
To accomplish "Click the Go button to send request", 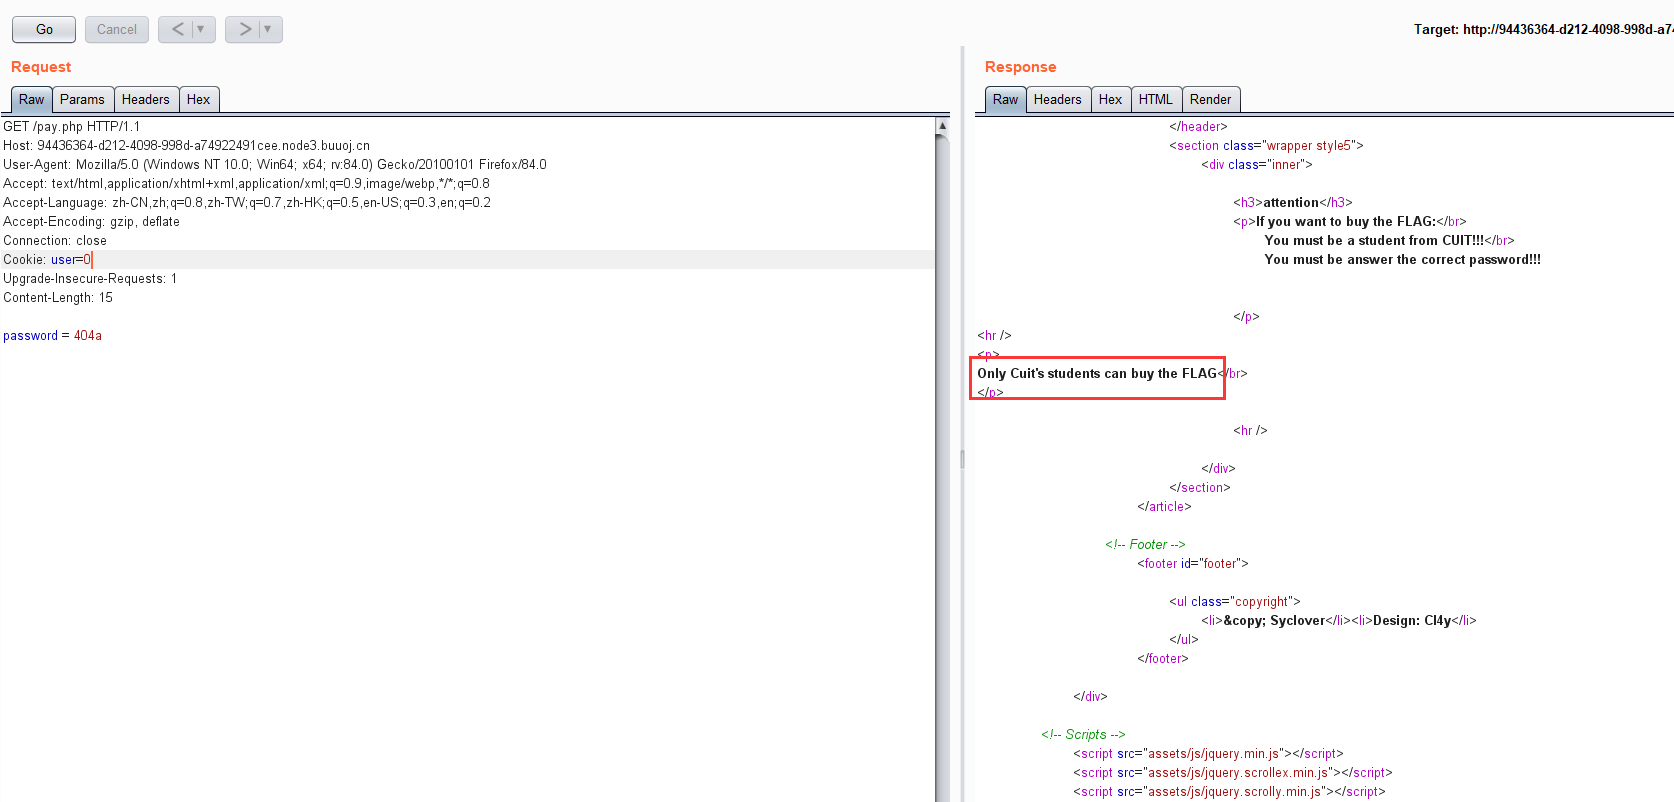I will (44, 29).
